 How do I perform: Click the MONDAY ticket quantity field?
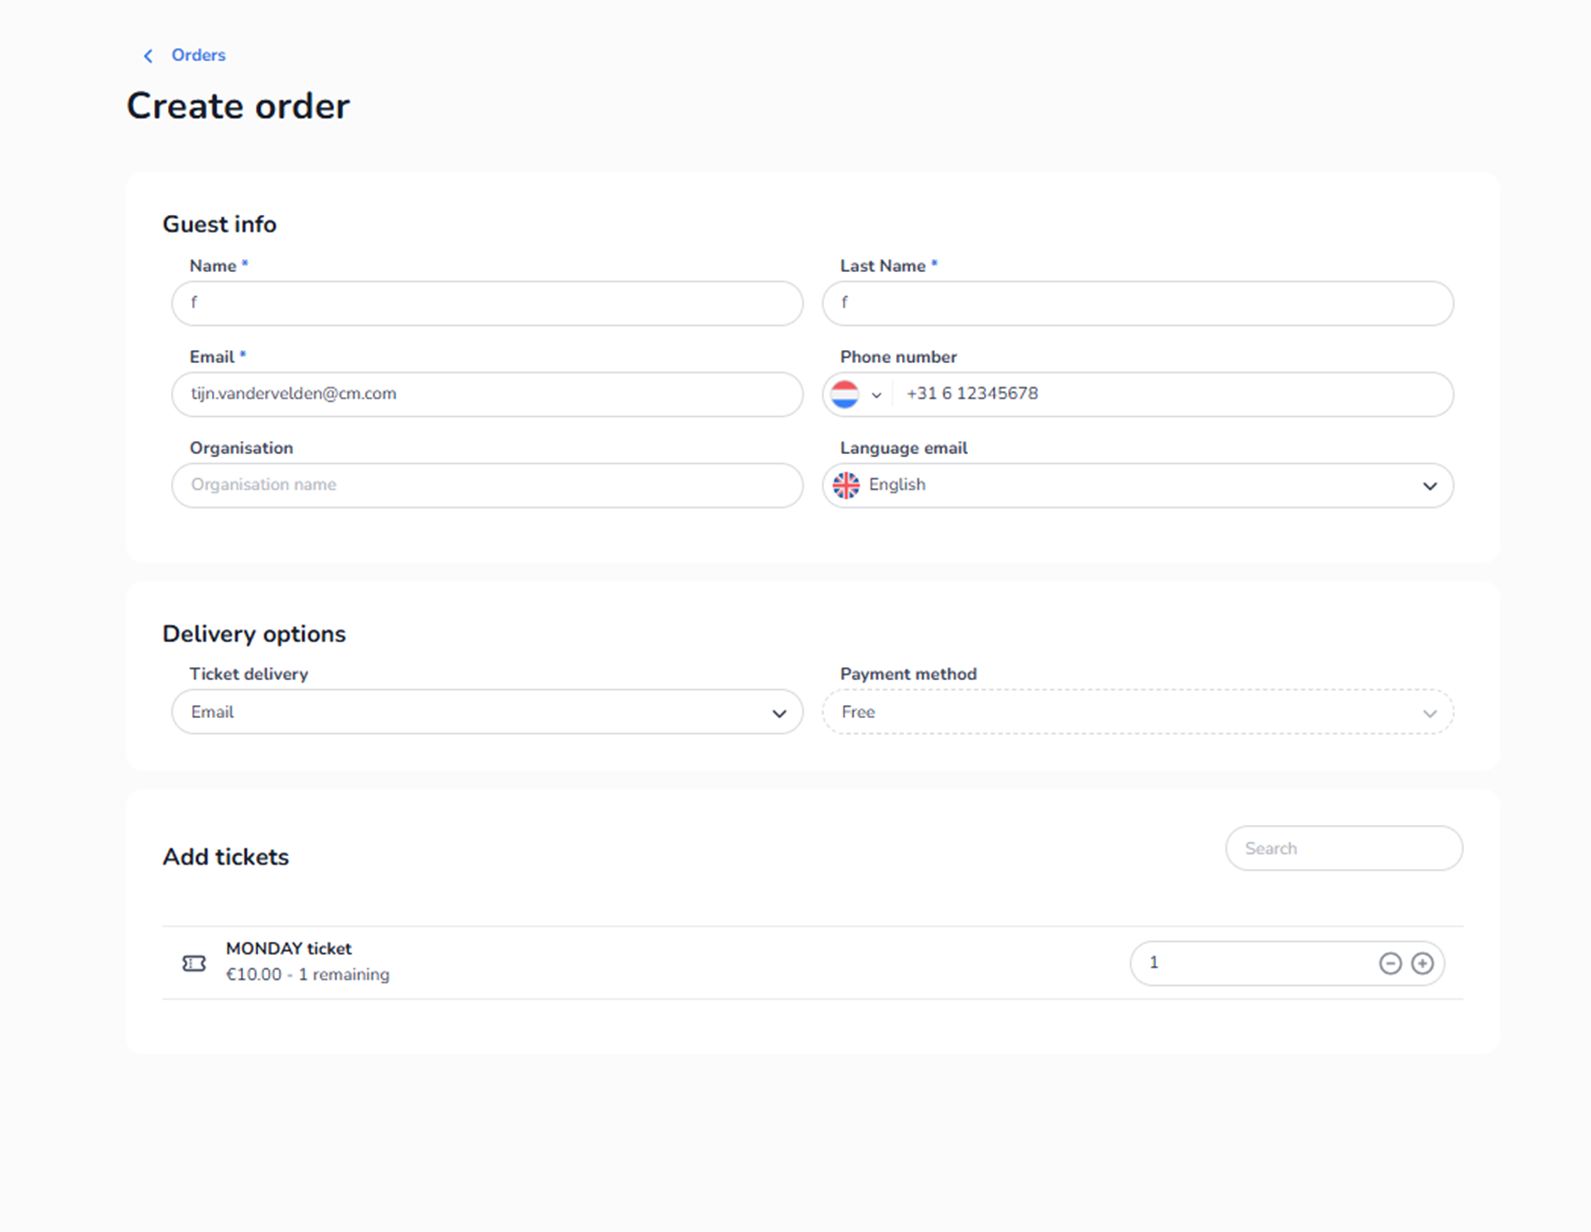tap(1250, 963)
